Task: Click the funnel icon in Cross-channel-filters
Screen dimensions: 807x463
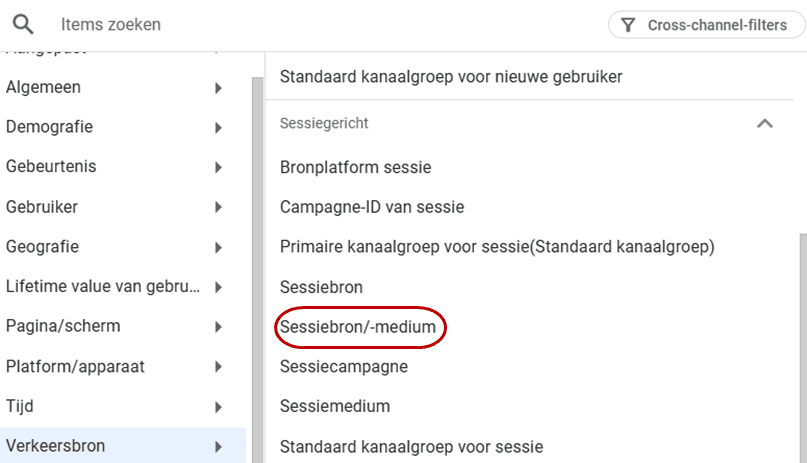Action: click(x=628, y=25)
